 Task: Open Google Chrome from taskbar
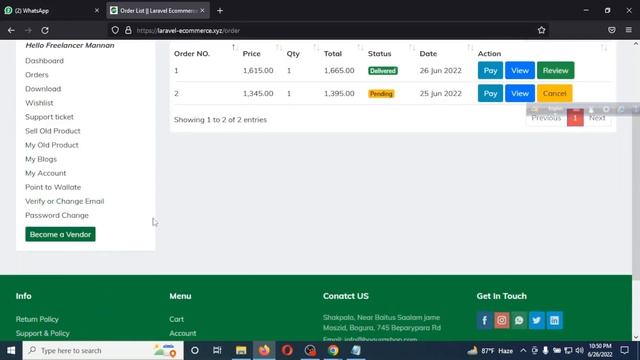coord(333,350)
